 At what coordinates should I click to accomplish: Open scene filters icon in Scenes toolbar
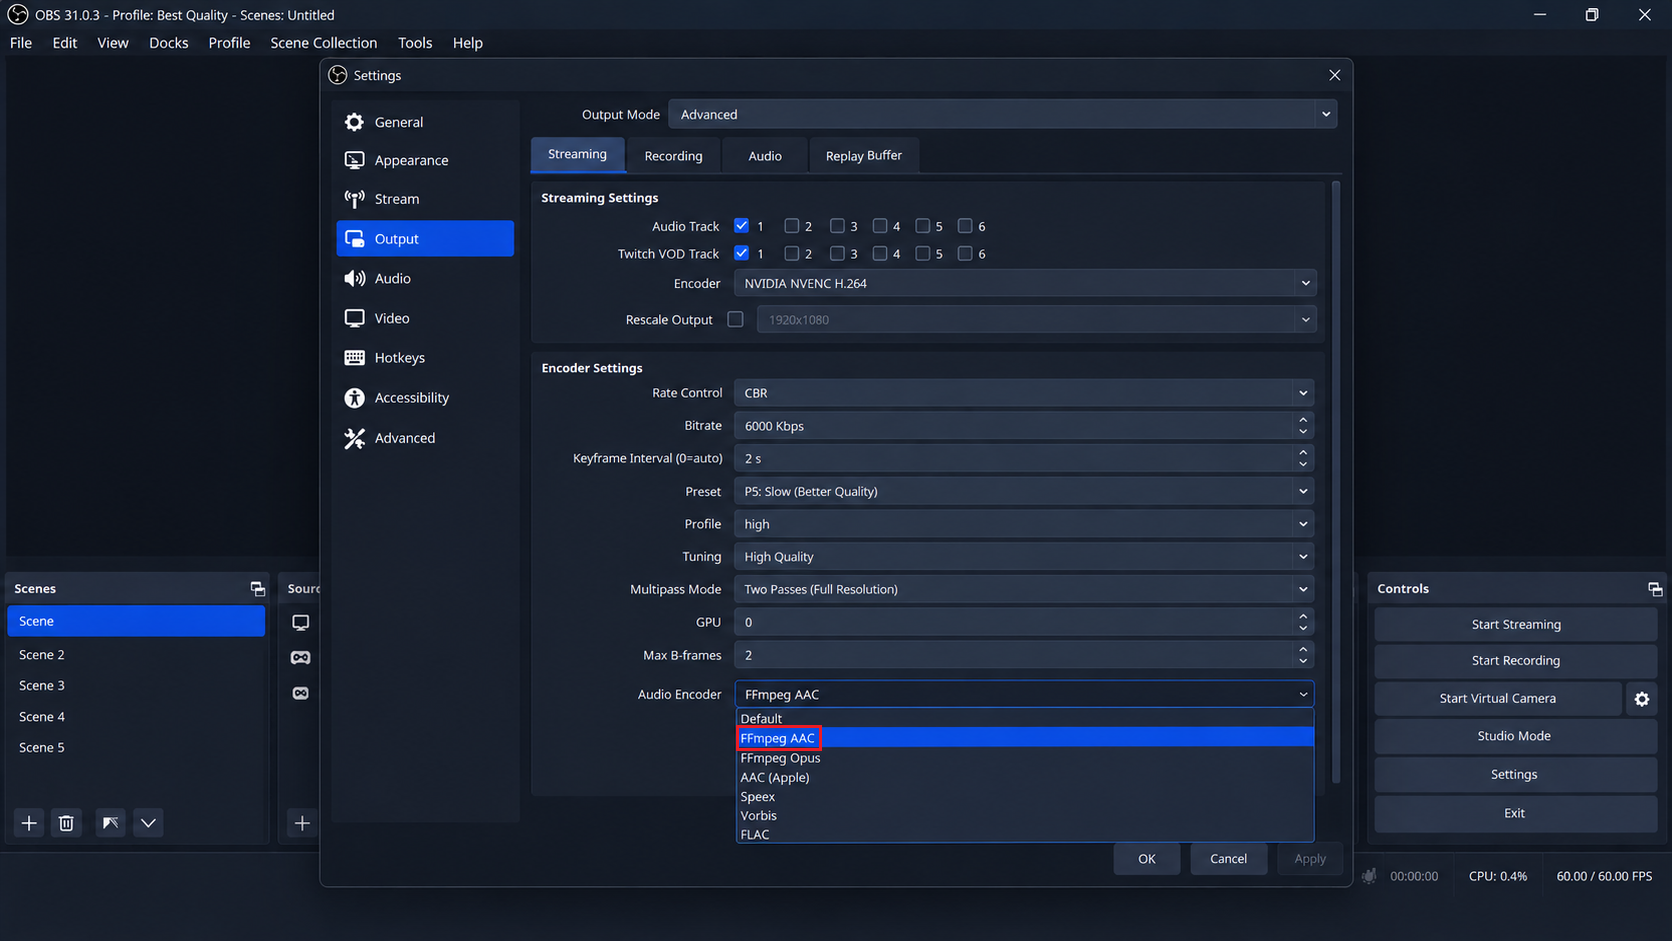[x=110, y=823]
